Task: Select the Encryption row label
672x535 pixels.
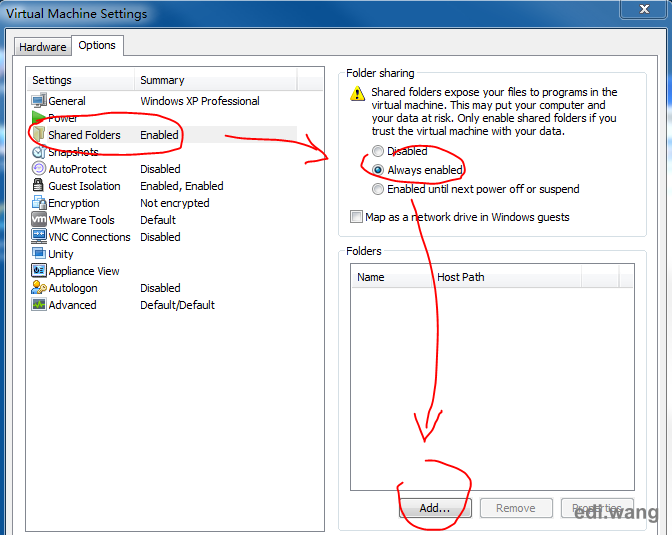Action: pos(74,203)
